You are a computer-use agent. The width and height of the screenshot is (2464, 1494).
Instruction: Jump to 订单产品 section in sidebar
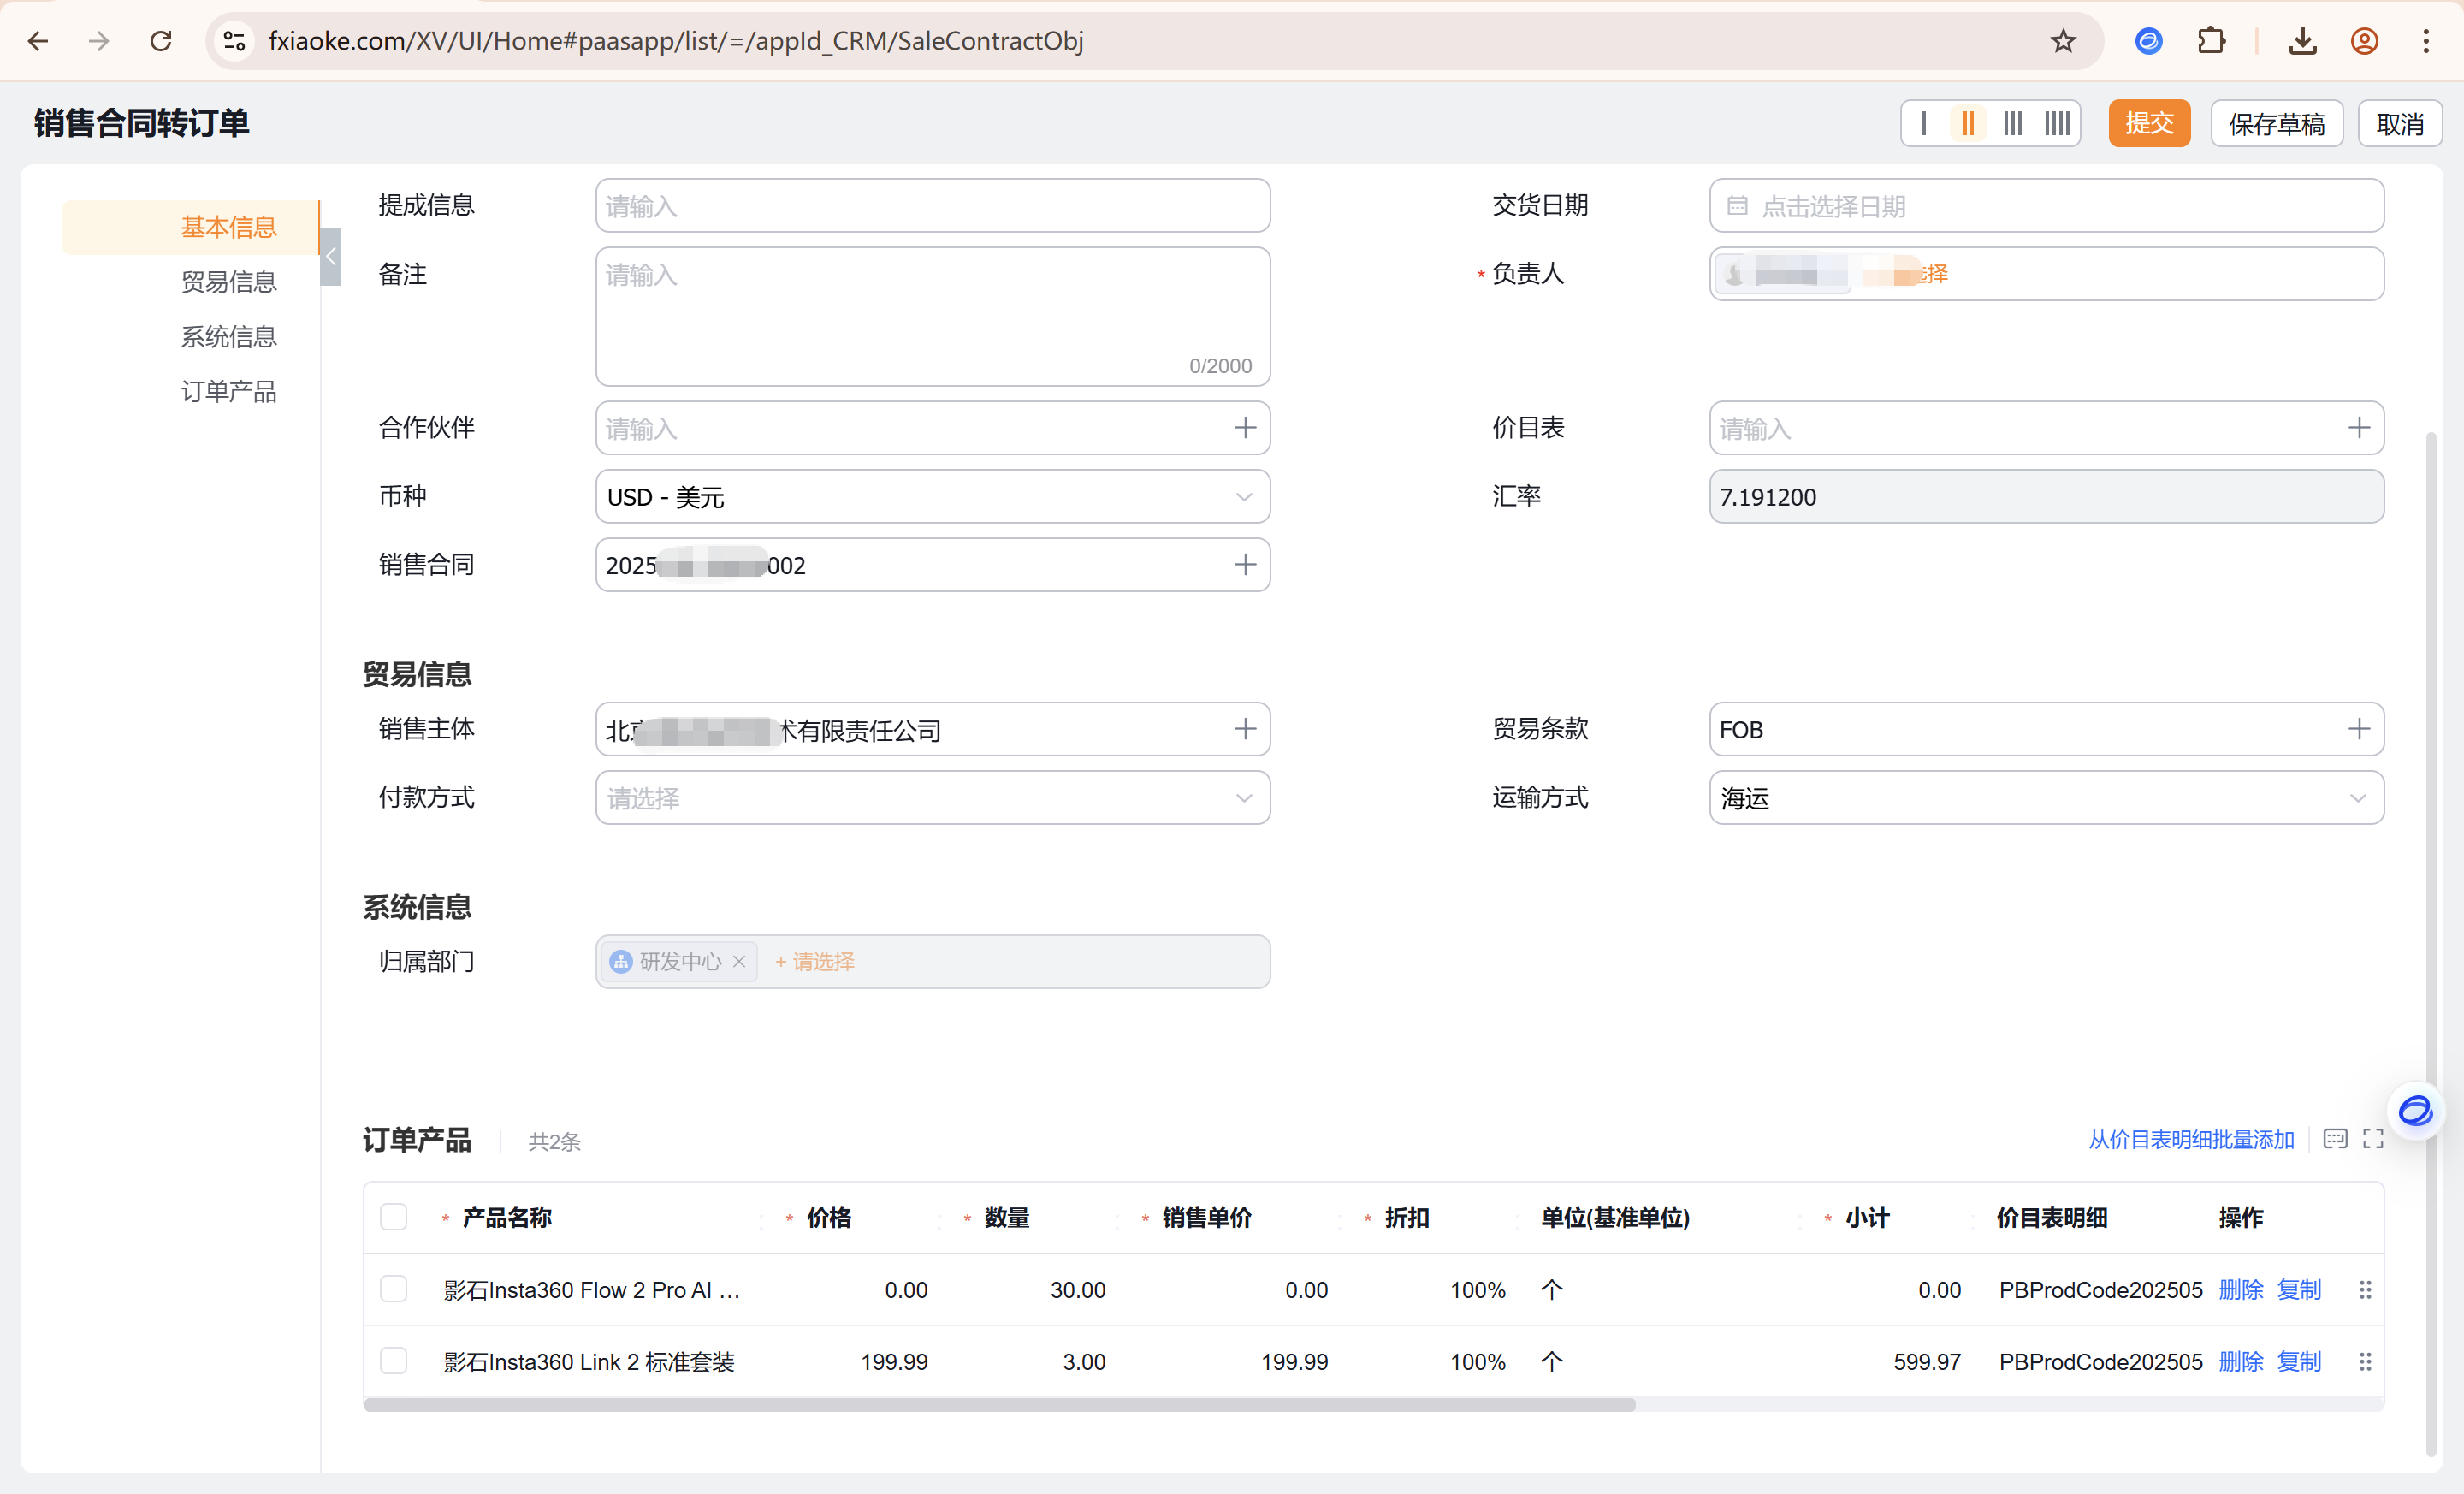click(229, 391)
